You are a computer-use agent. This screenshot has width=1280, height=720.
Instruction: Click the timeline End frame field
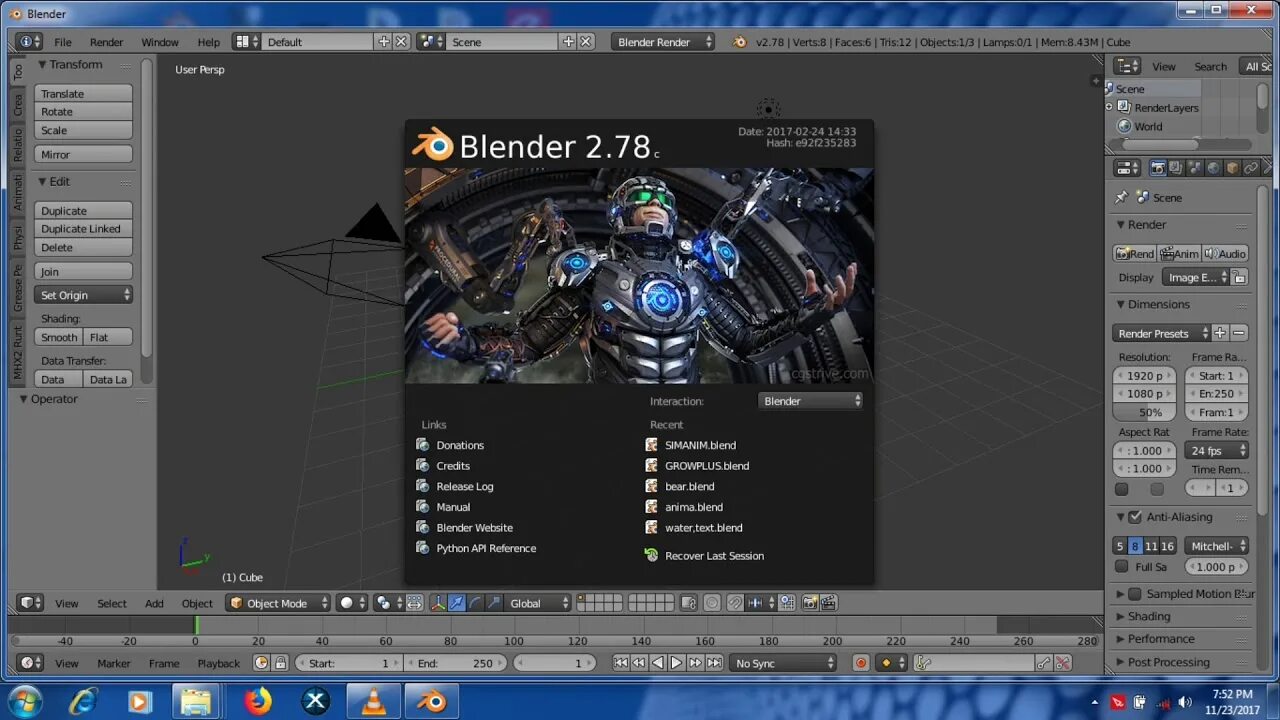(456, 663)
